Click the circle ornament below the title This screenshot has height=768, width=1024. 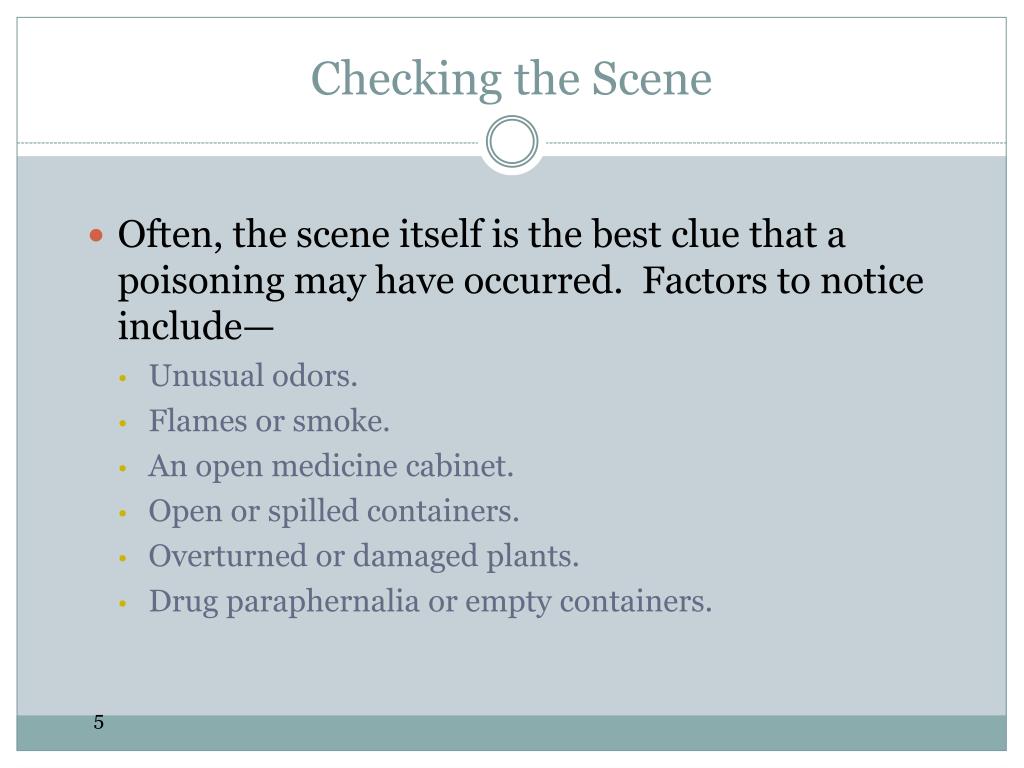[512, 142]
